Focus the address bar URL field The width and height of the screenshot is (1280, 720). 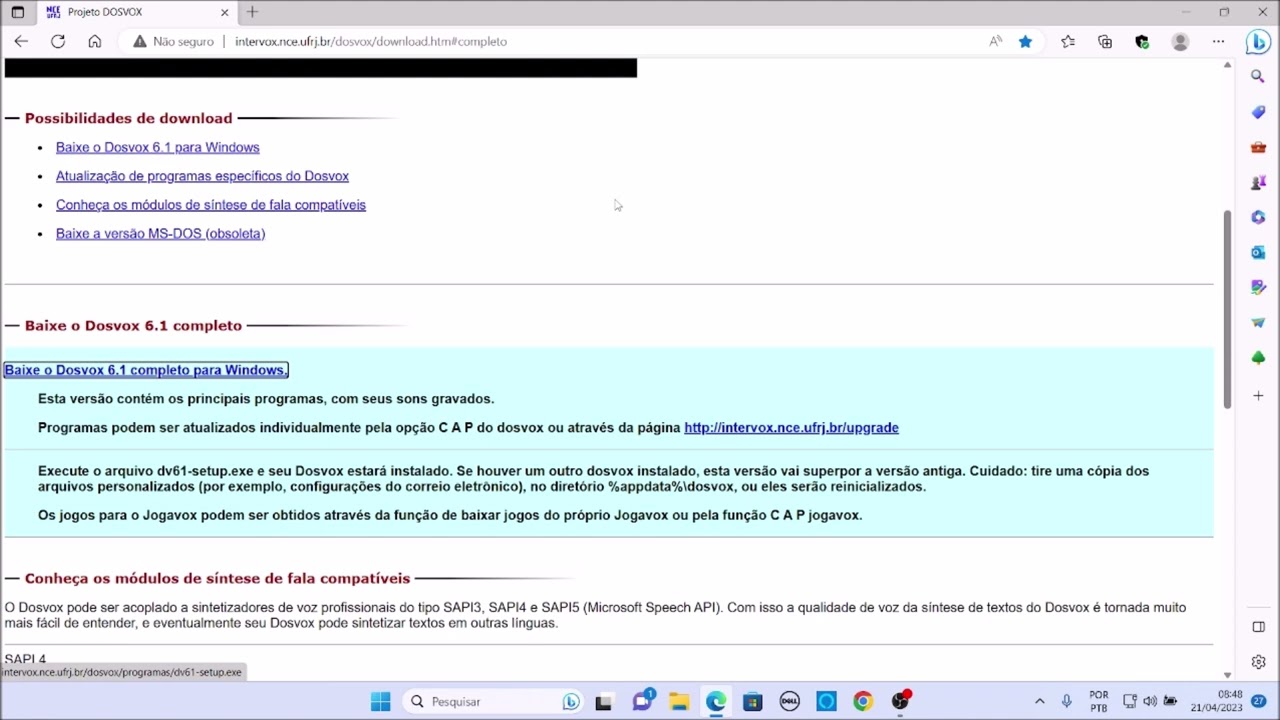click(x=371, y=41)
